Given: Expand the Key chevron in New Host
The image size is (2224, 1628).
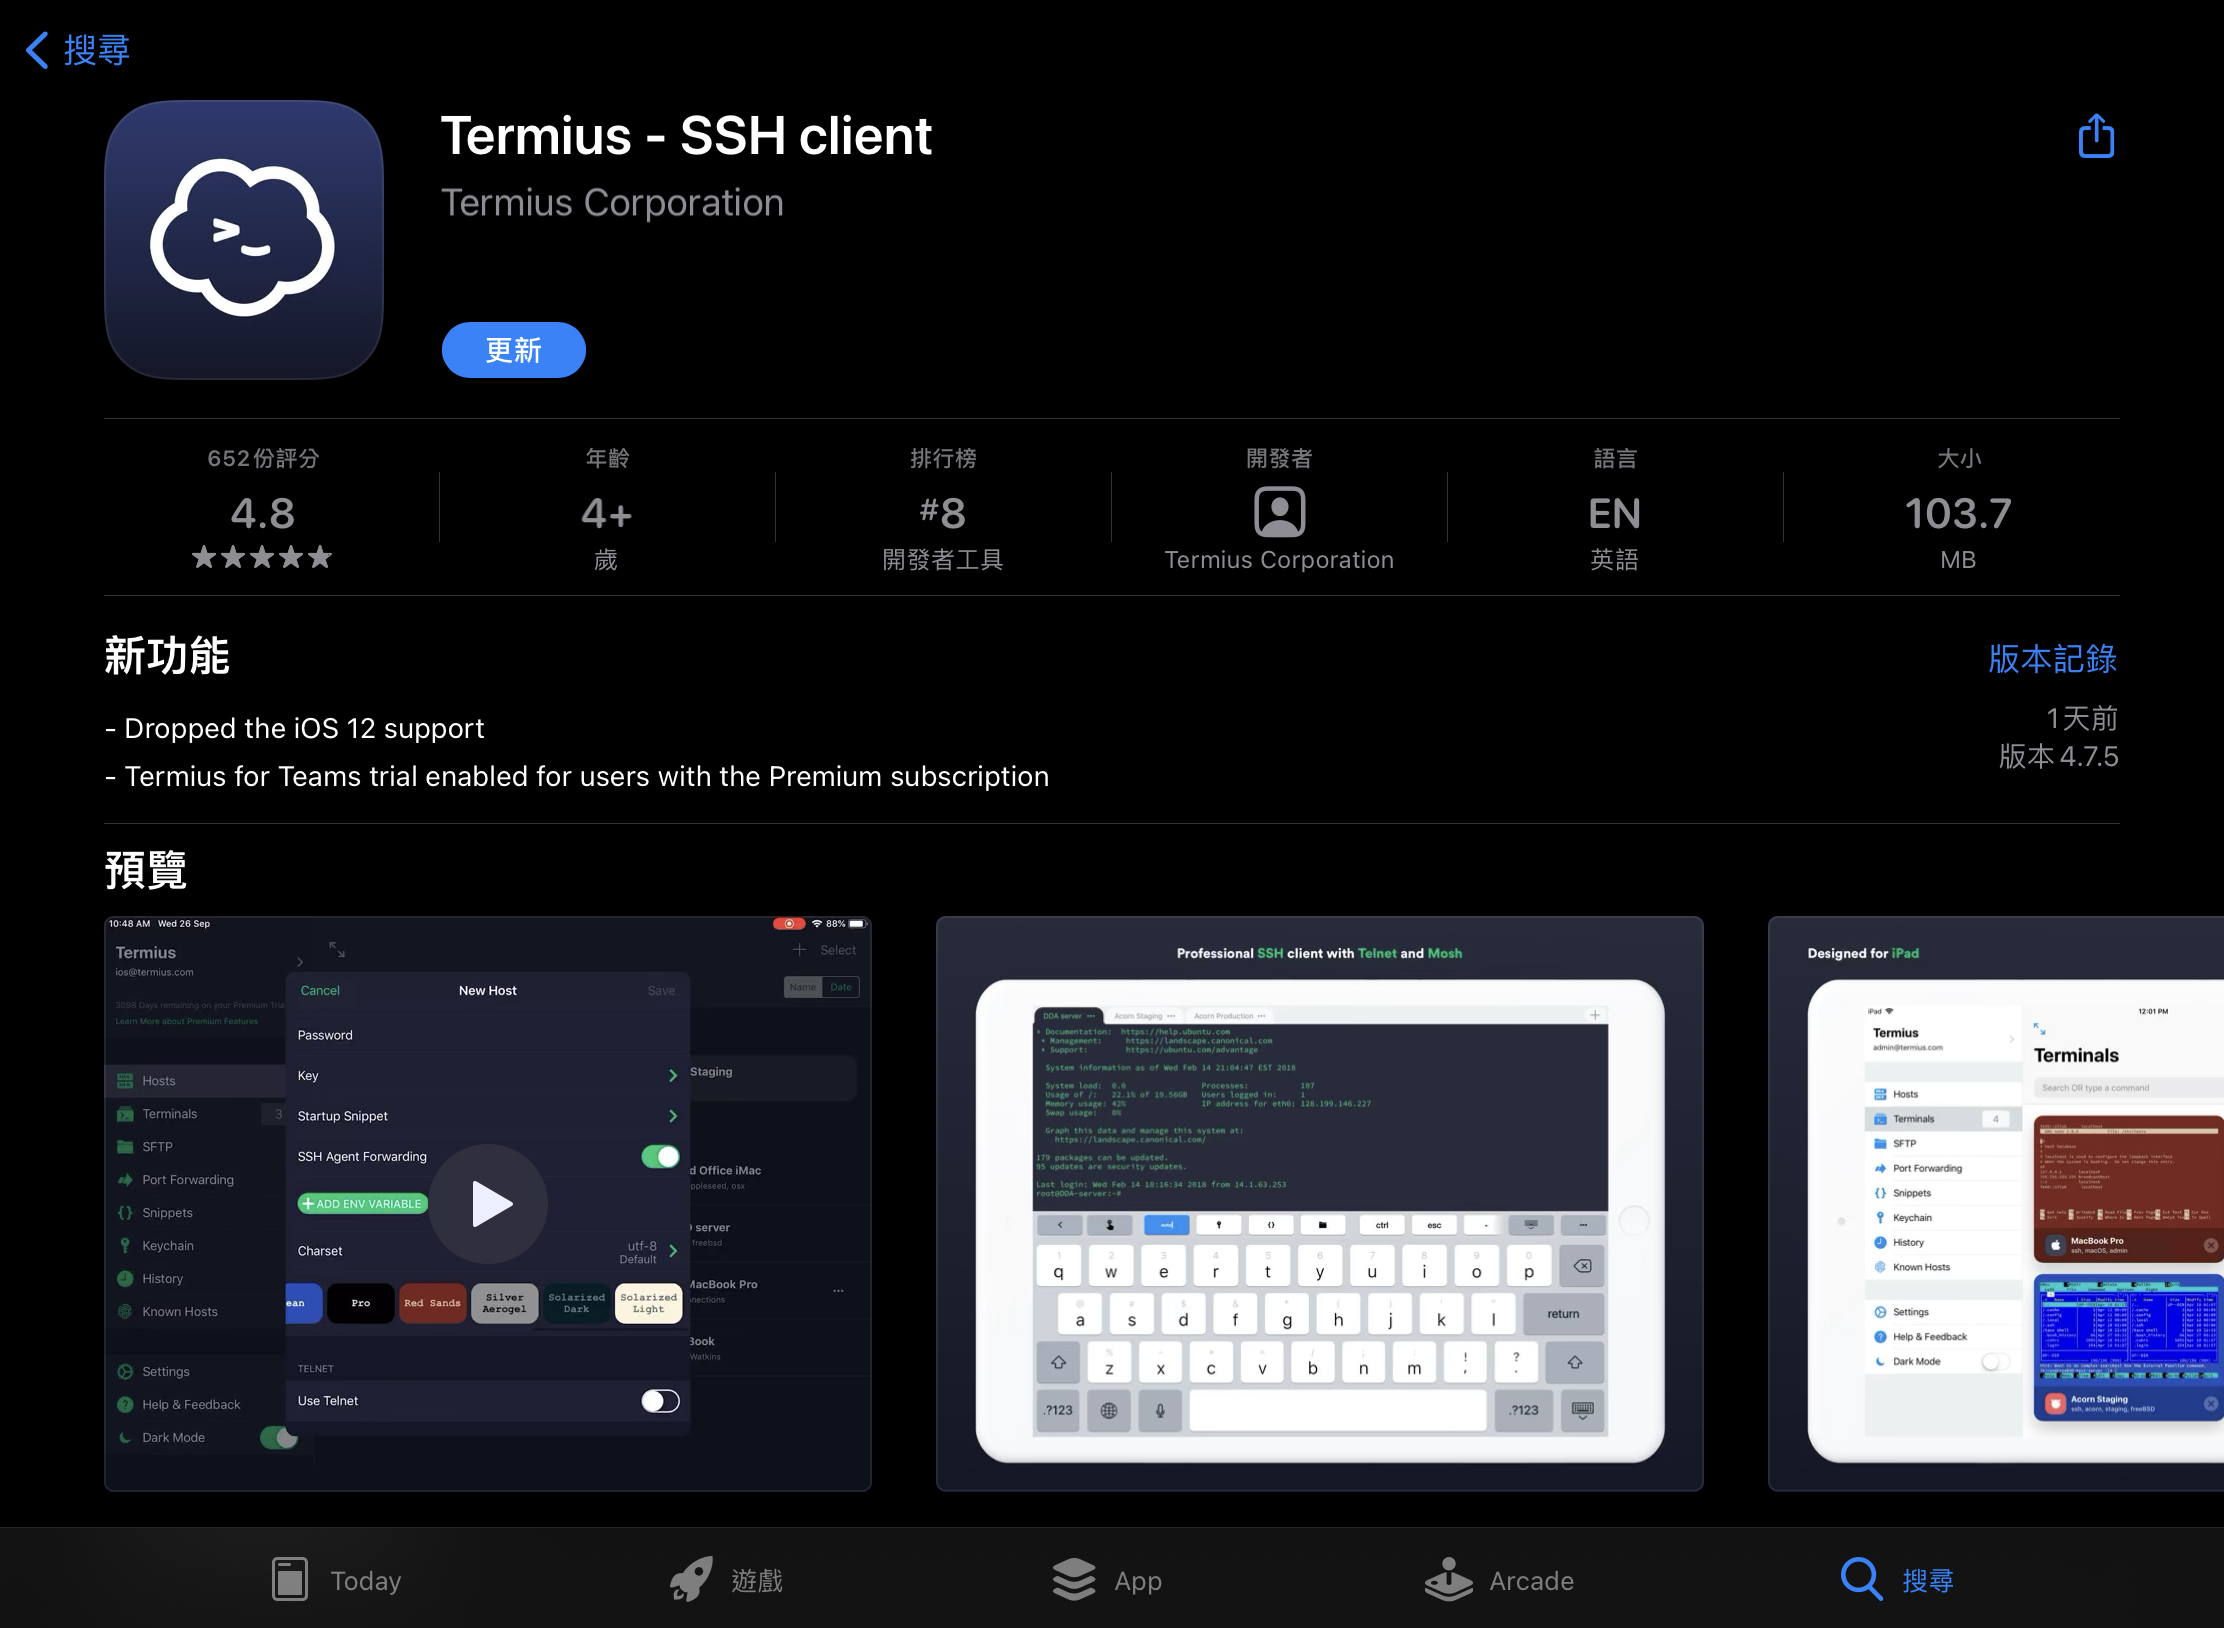Looking at the screenshot, I should (x=673, y=1076).
